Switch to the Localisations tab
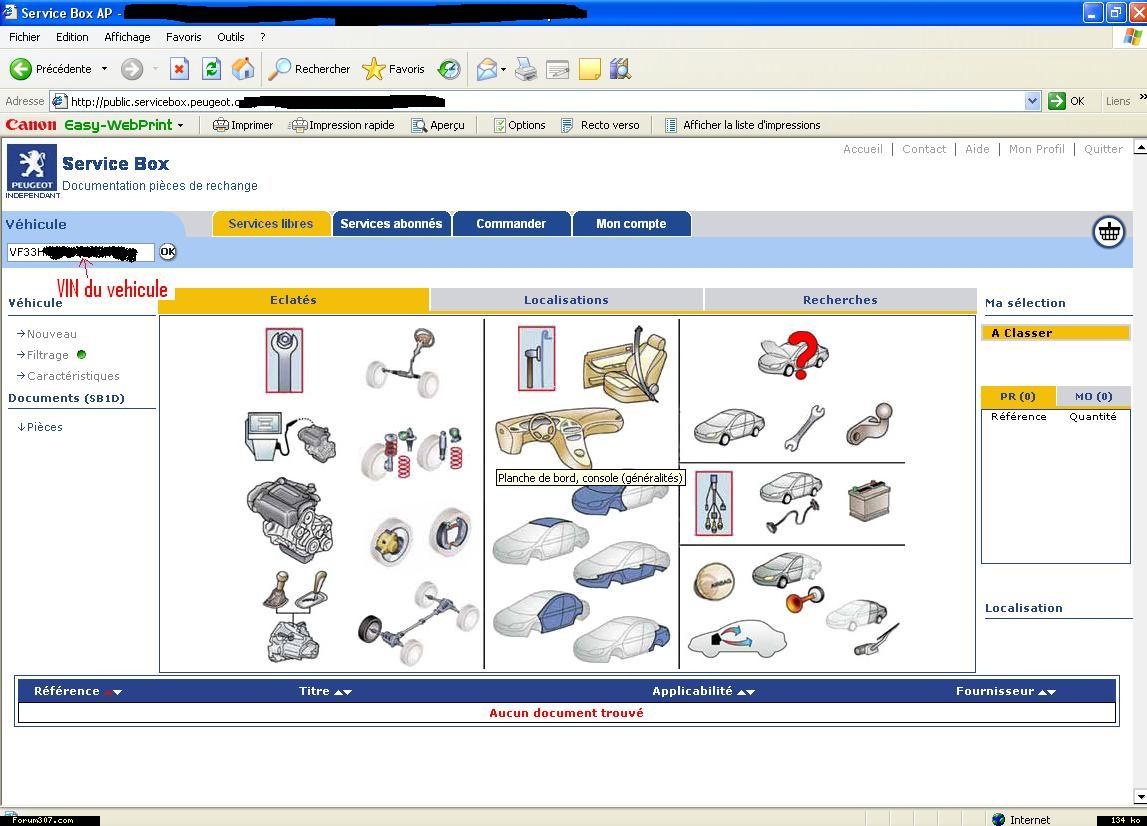Viewport: 1147px width, 826px height. [x=566, y=299]
